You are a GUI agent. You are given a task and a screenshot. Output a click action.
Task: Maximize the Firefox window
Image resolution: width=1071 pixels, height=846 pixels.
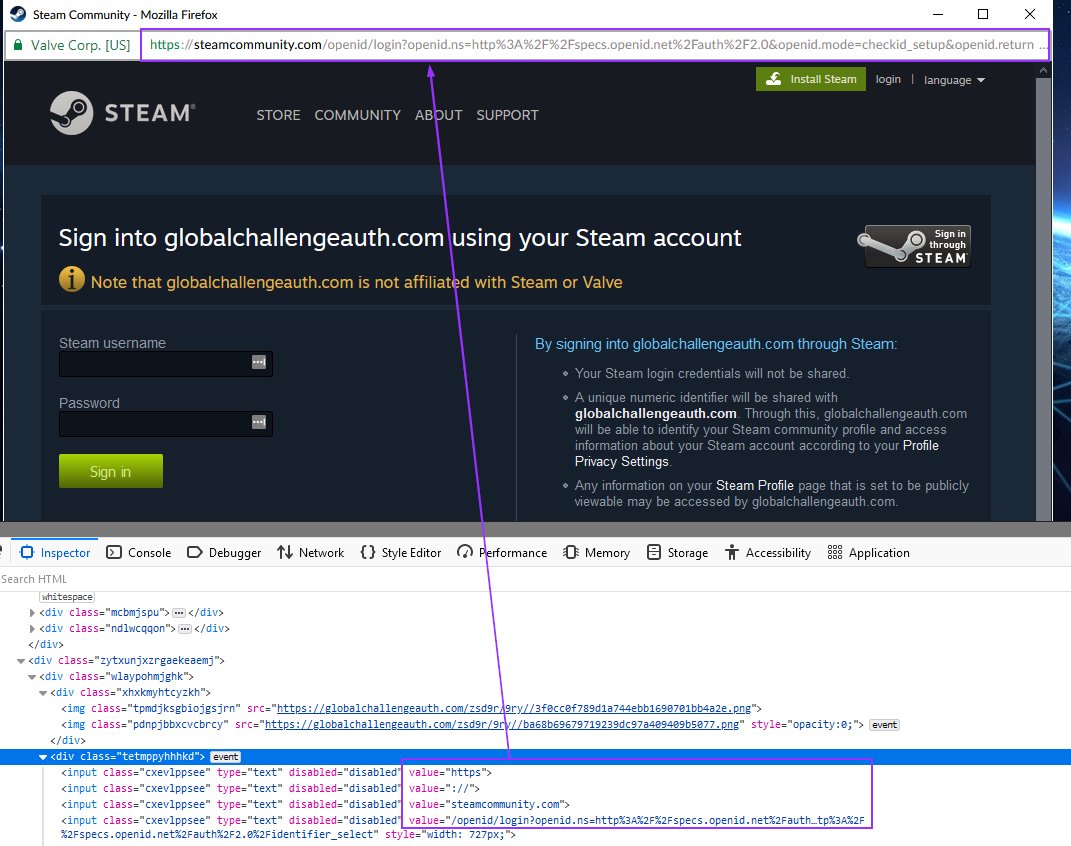pyautogui.click(x=983, y=14)
